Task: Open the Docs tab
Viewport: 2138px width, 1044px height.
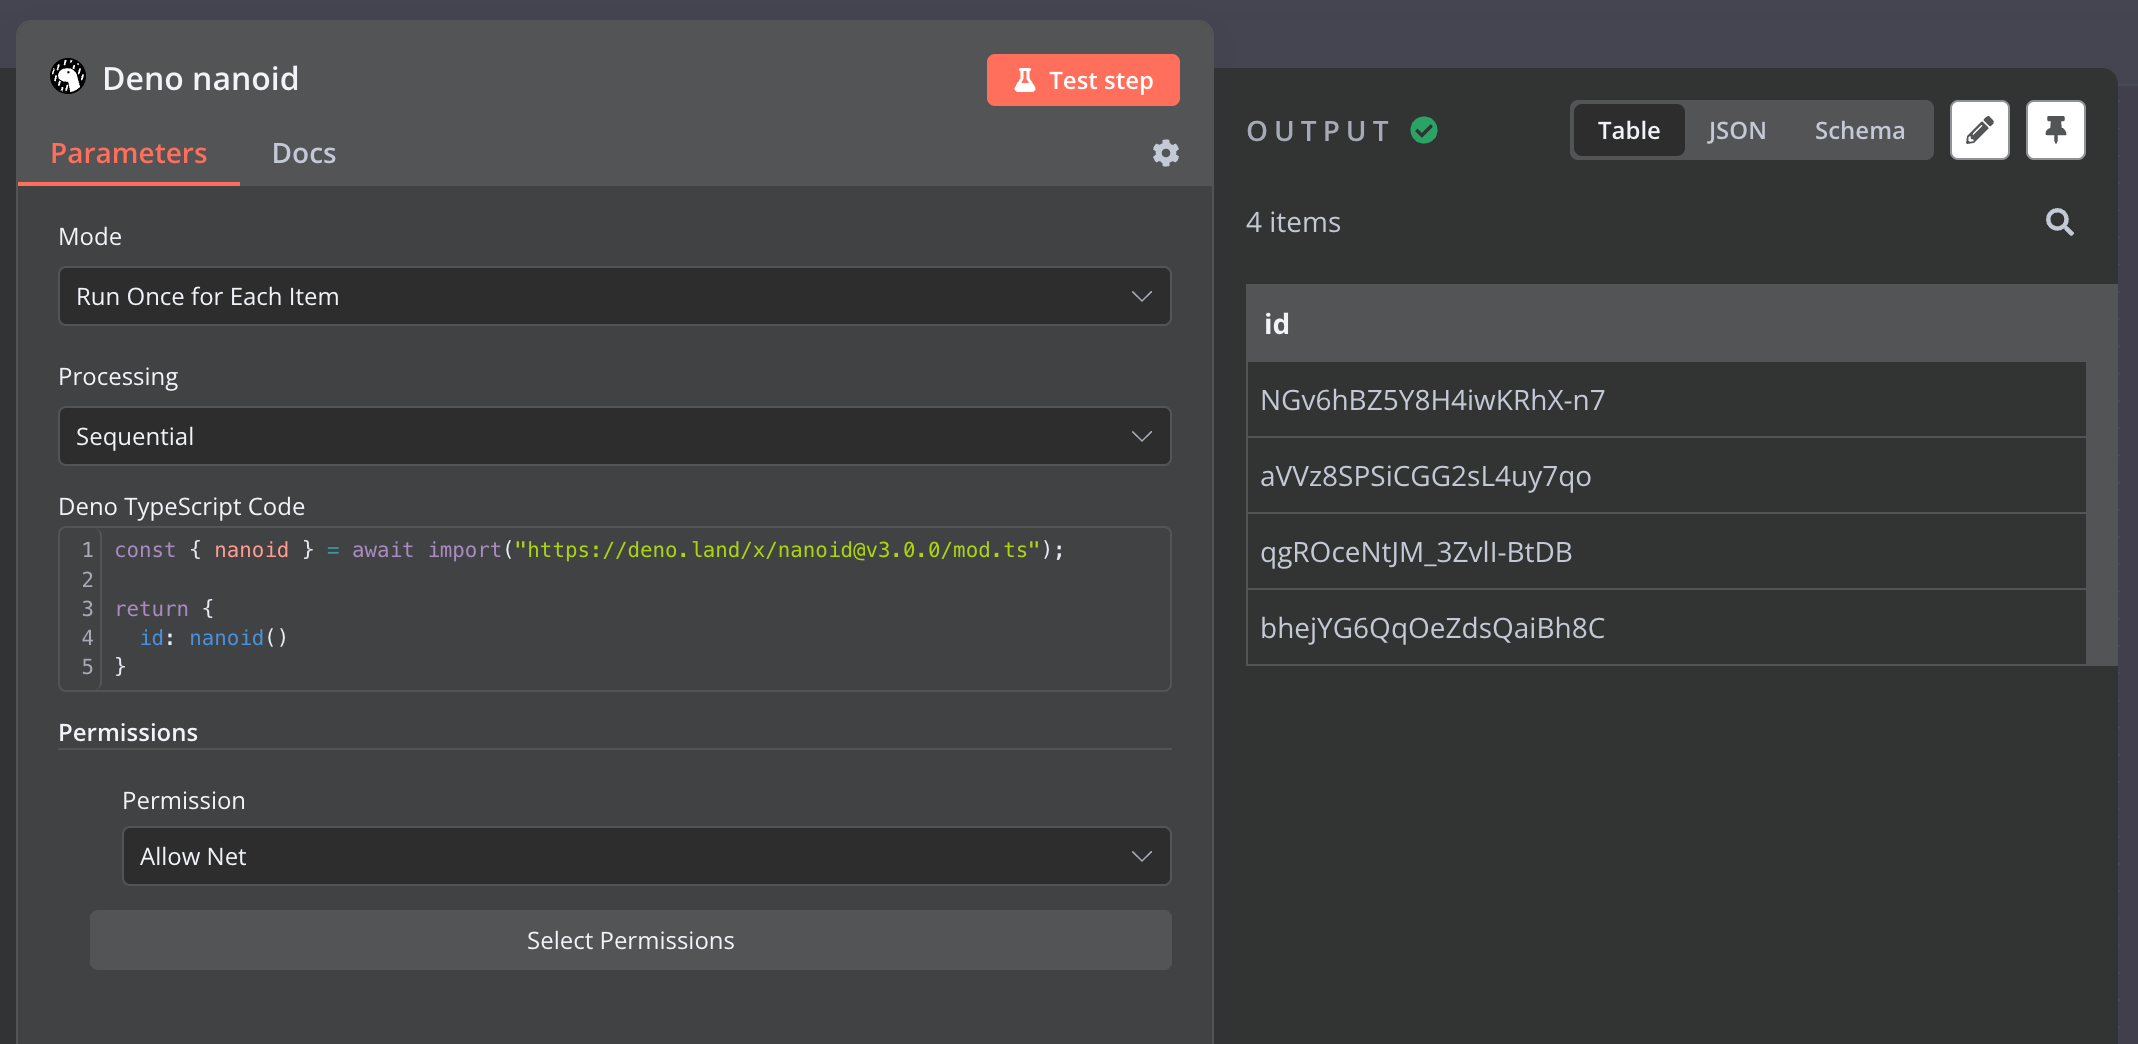Action: 304,153
